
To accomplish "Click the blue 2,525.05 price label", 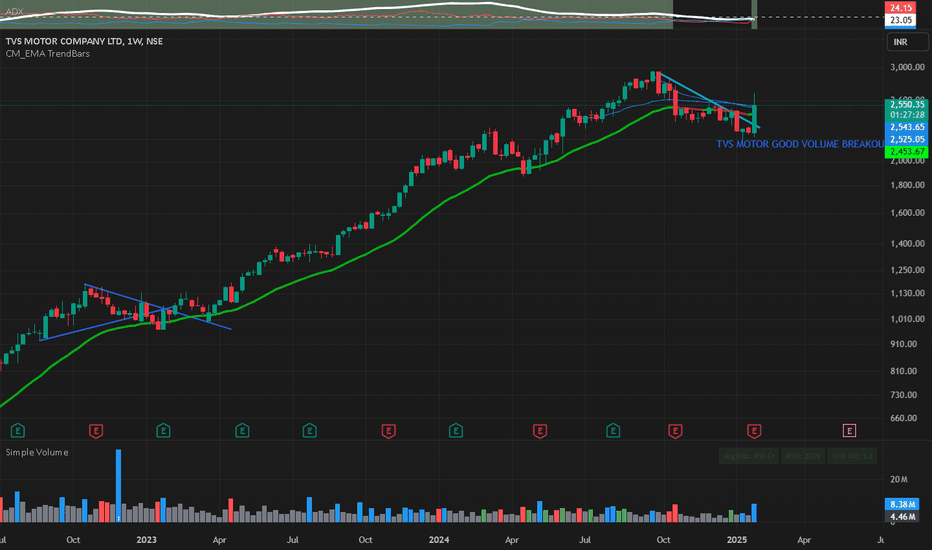I will pos(907,140).
